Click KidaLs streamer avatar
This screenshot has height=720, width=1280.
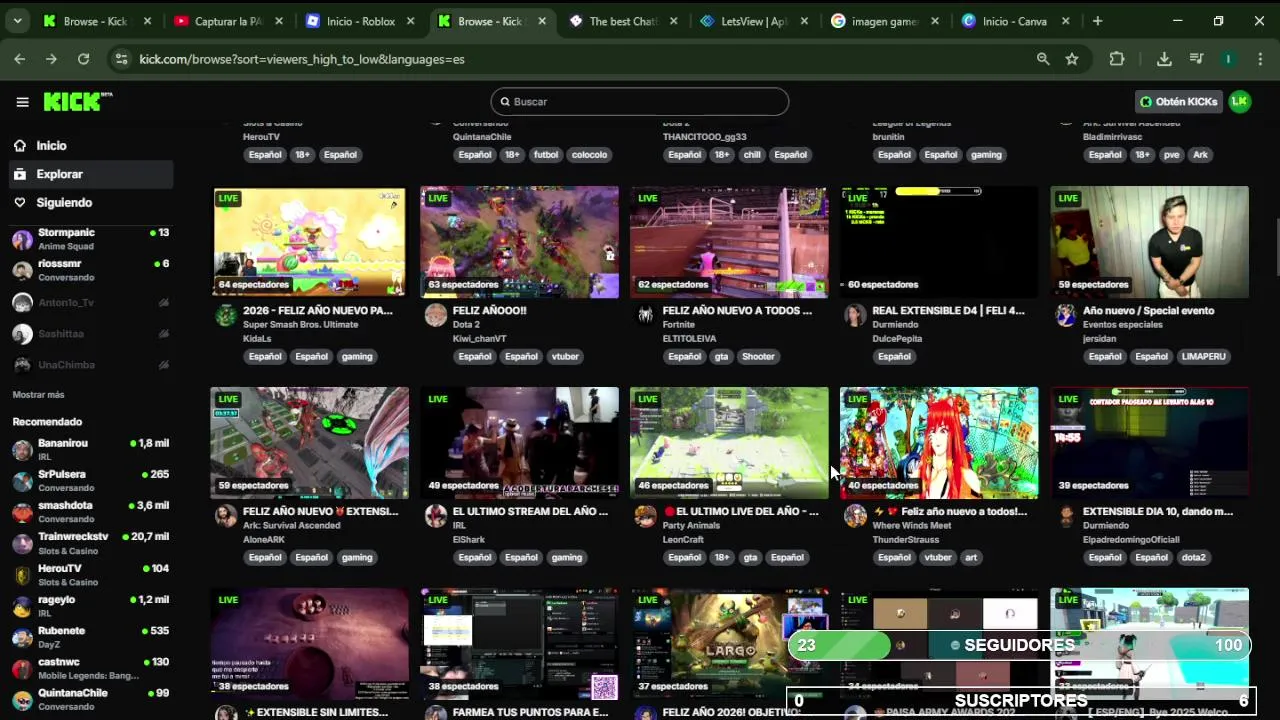226,316
